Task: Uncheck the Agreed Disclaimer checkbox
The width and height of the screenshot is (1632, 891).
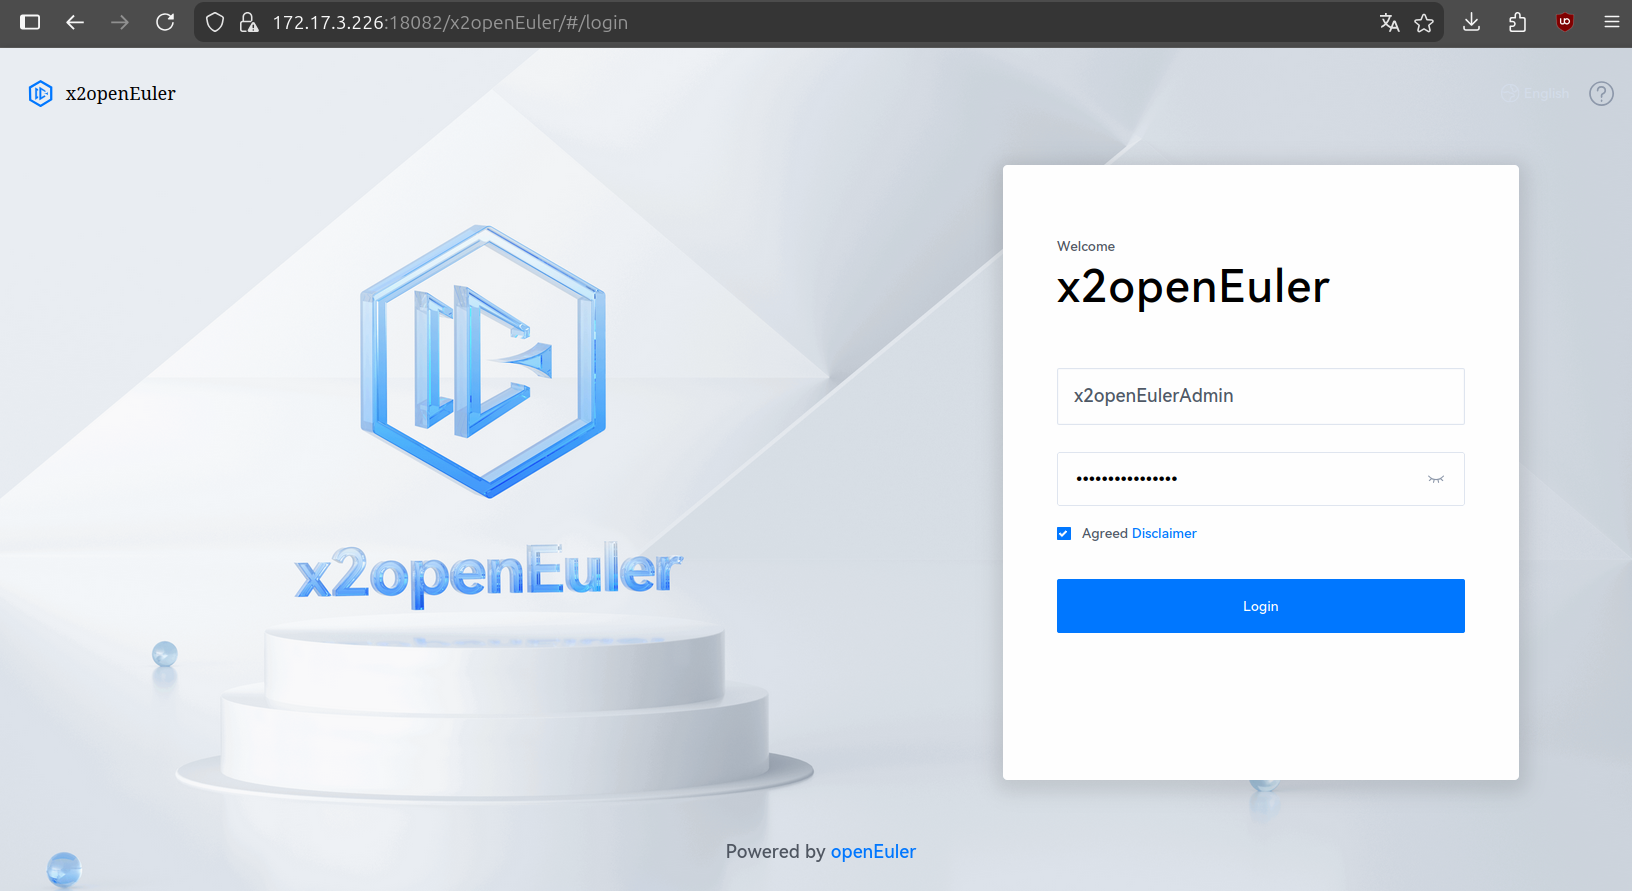Action: point(1064,534)
